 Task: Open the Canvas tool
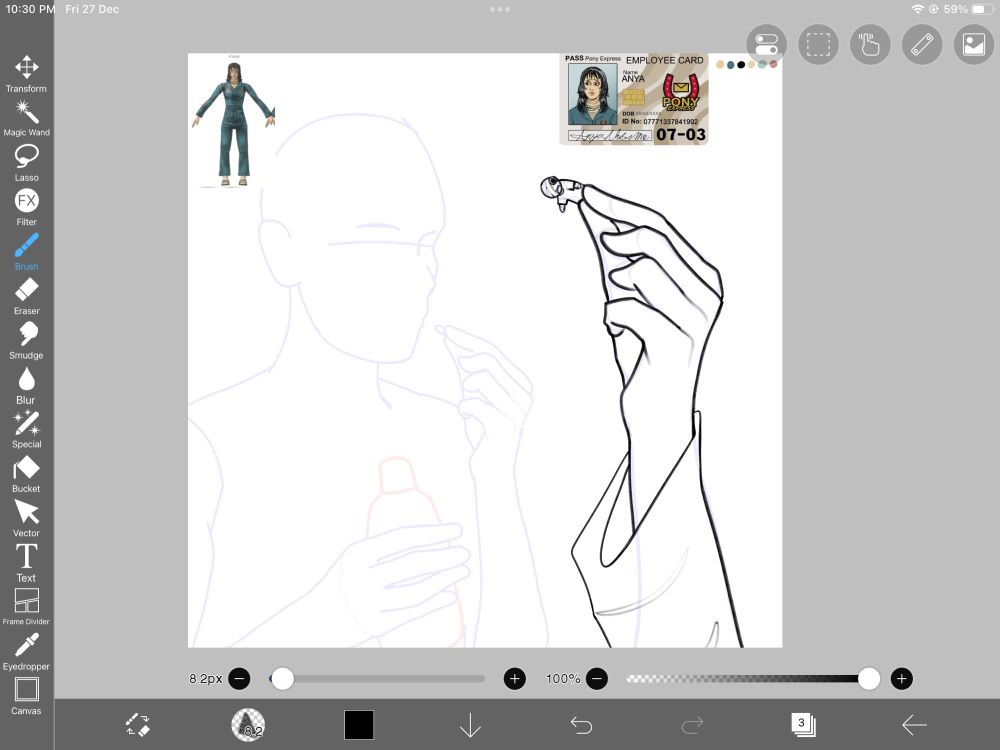[x=26, y=696]
